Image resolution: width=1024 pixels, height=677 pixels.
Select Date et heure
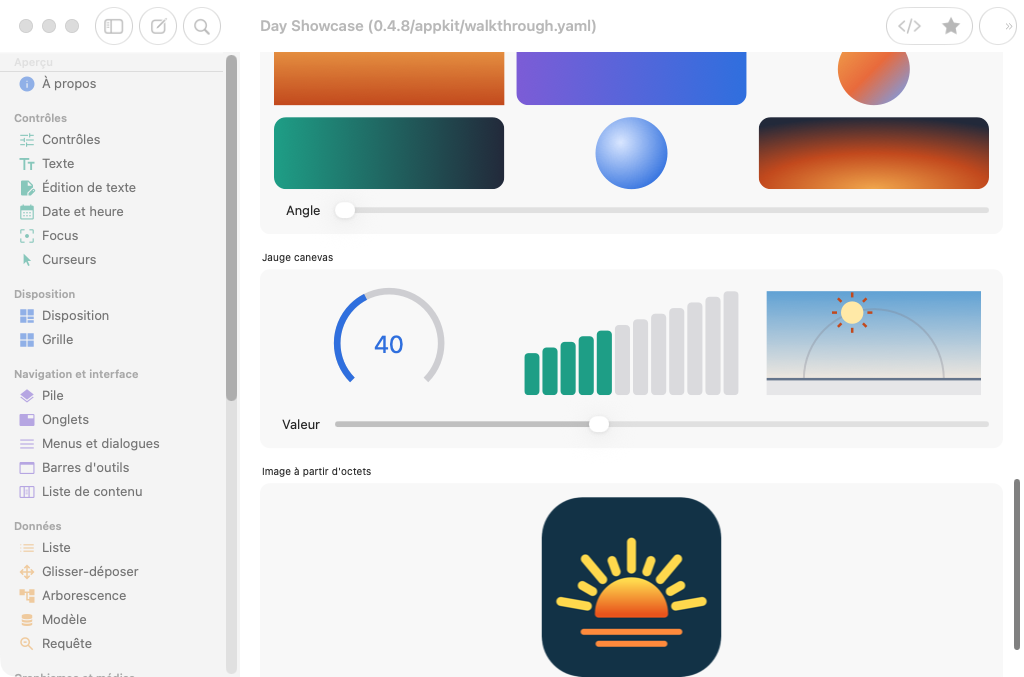tap(82, 212)
